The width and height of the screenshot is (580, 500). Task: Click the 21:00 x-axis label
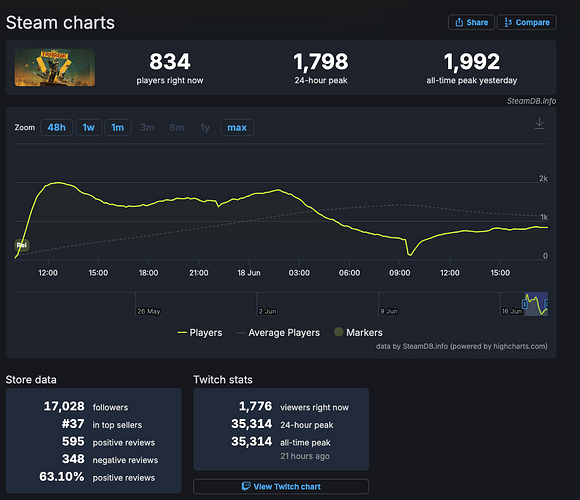point(199,273)
